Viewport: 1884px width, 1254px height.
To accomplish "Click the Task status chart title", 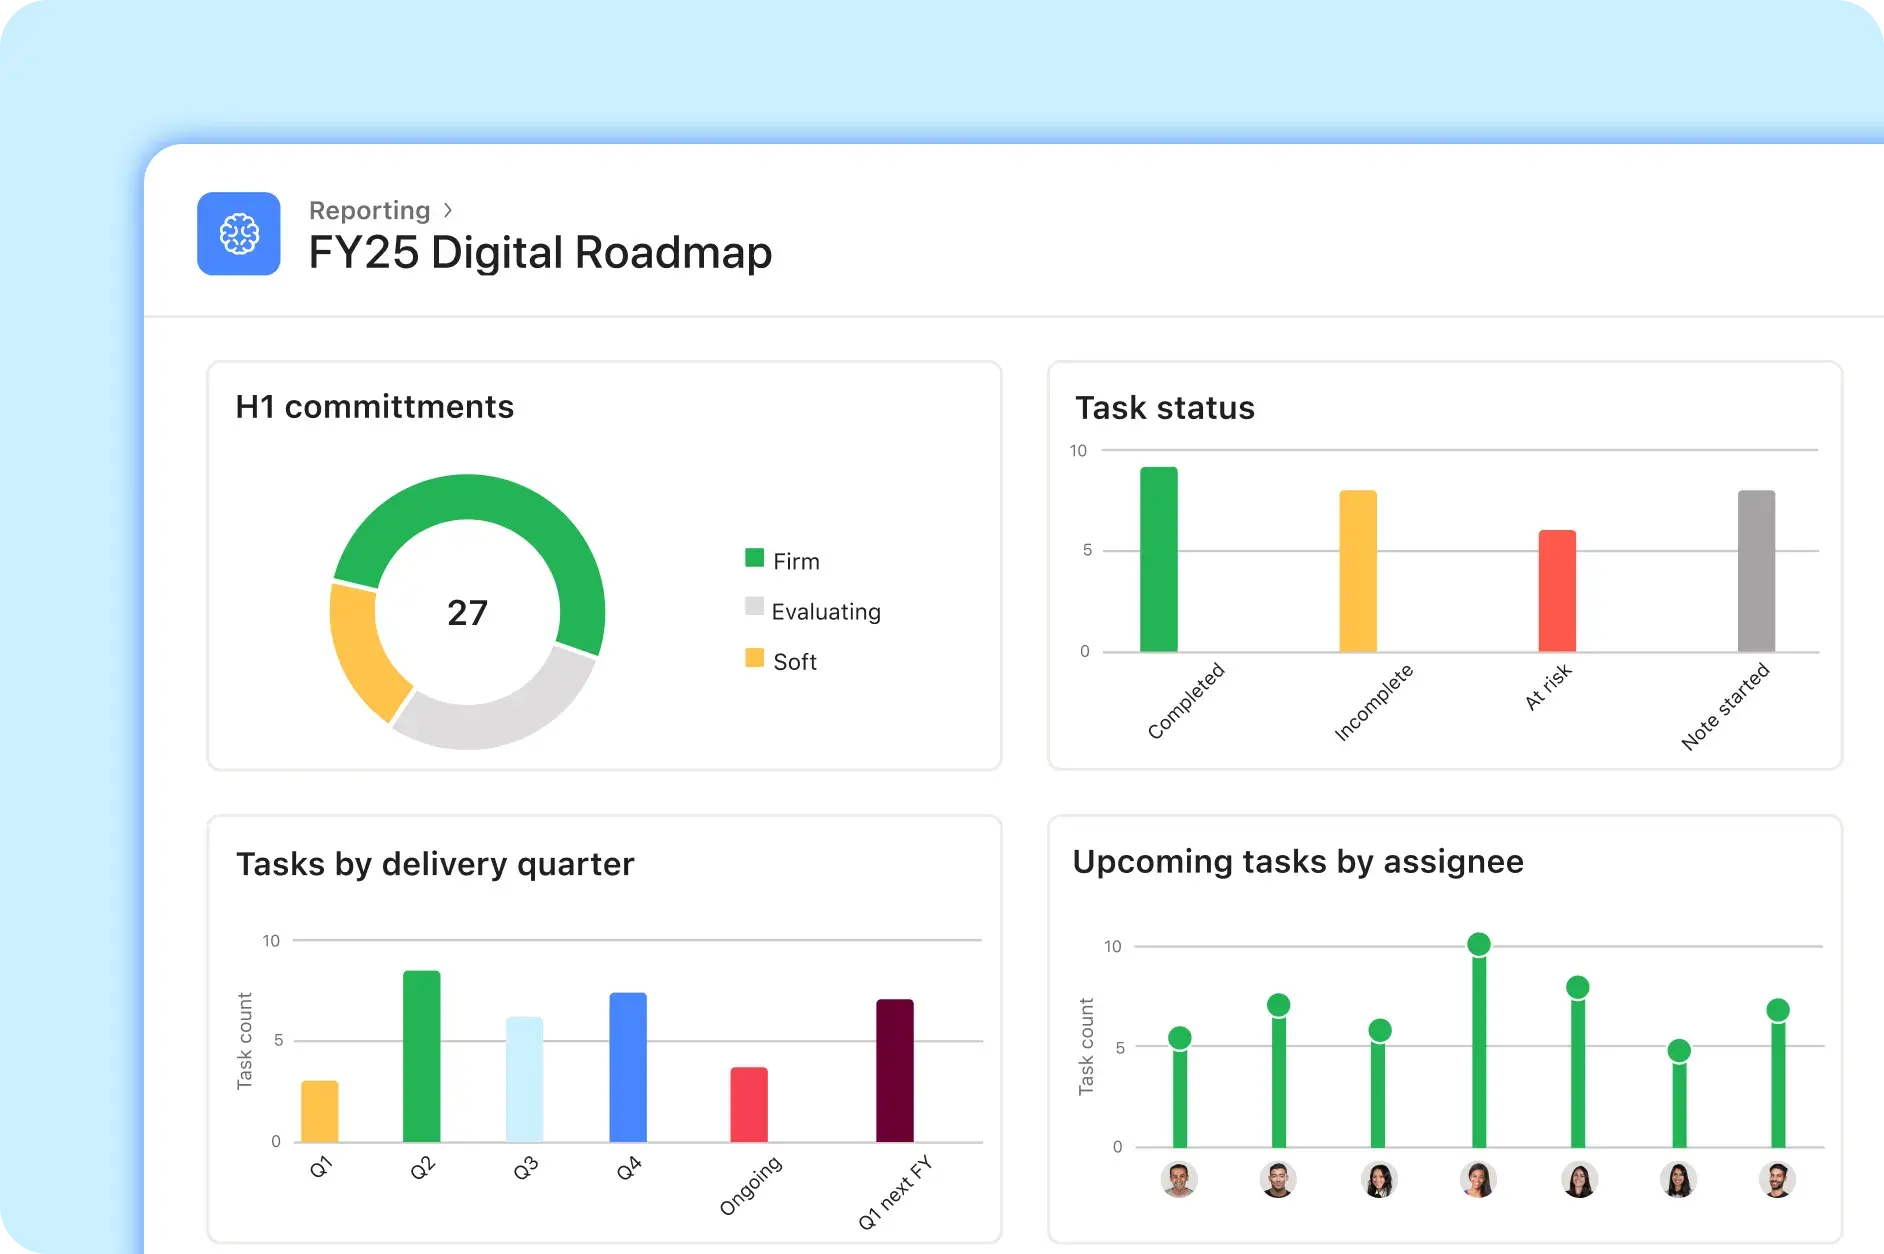I will point(1165,408).
